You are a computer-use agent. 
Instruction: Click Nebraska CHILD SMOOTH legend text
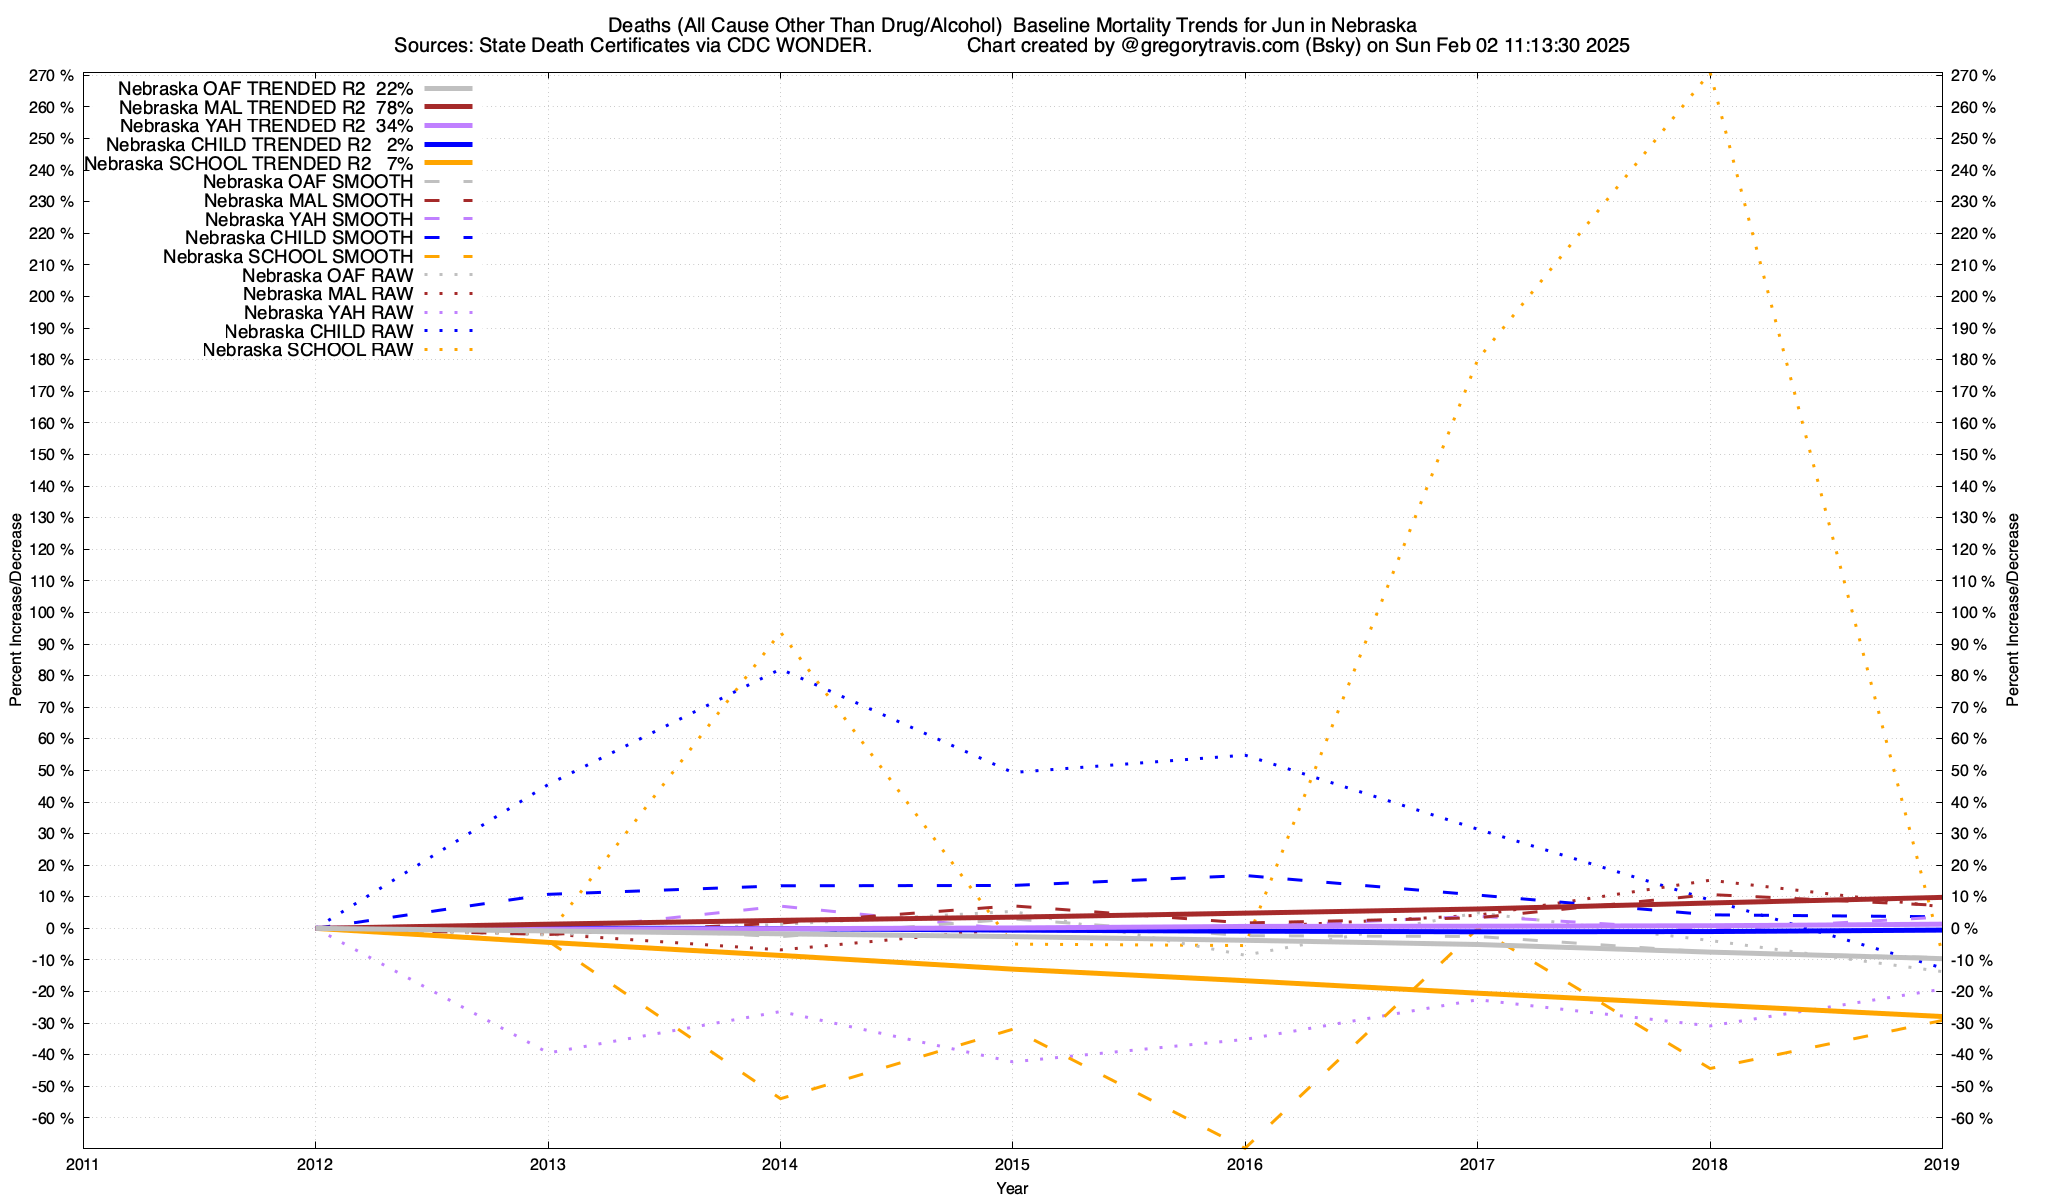(x=298, y=238)
